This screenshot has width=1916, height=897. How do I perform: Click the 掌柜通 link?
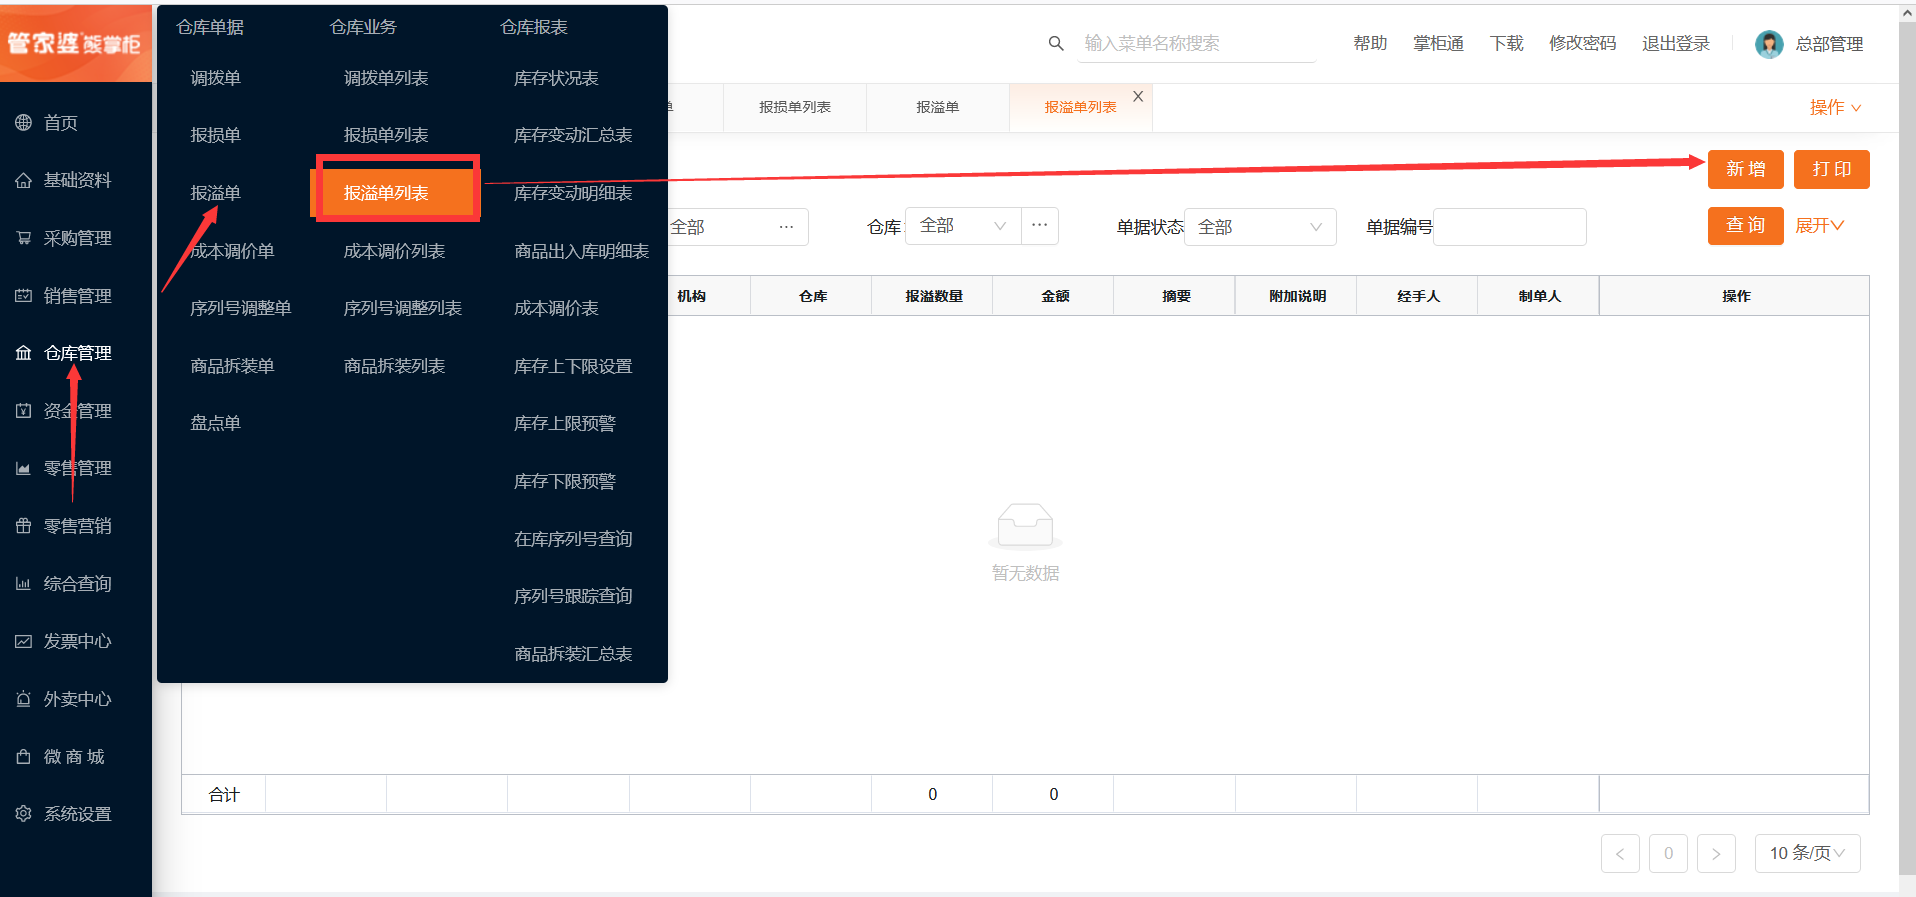[1438, 43]
